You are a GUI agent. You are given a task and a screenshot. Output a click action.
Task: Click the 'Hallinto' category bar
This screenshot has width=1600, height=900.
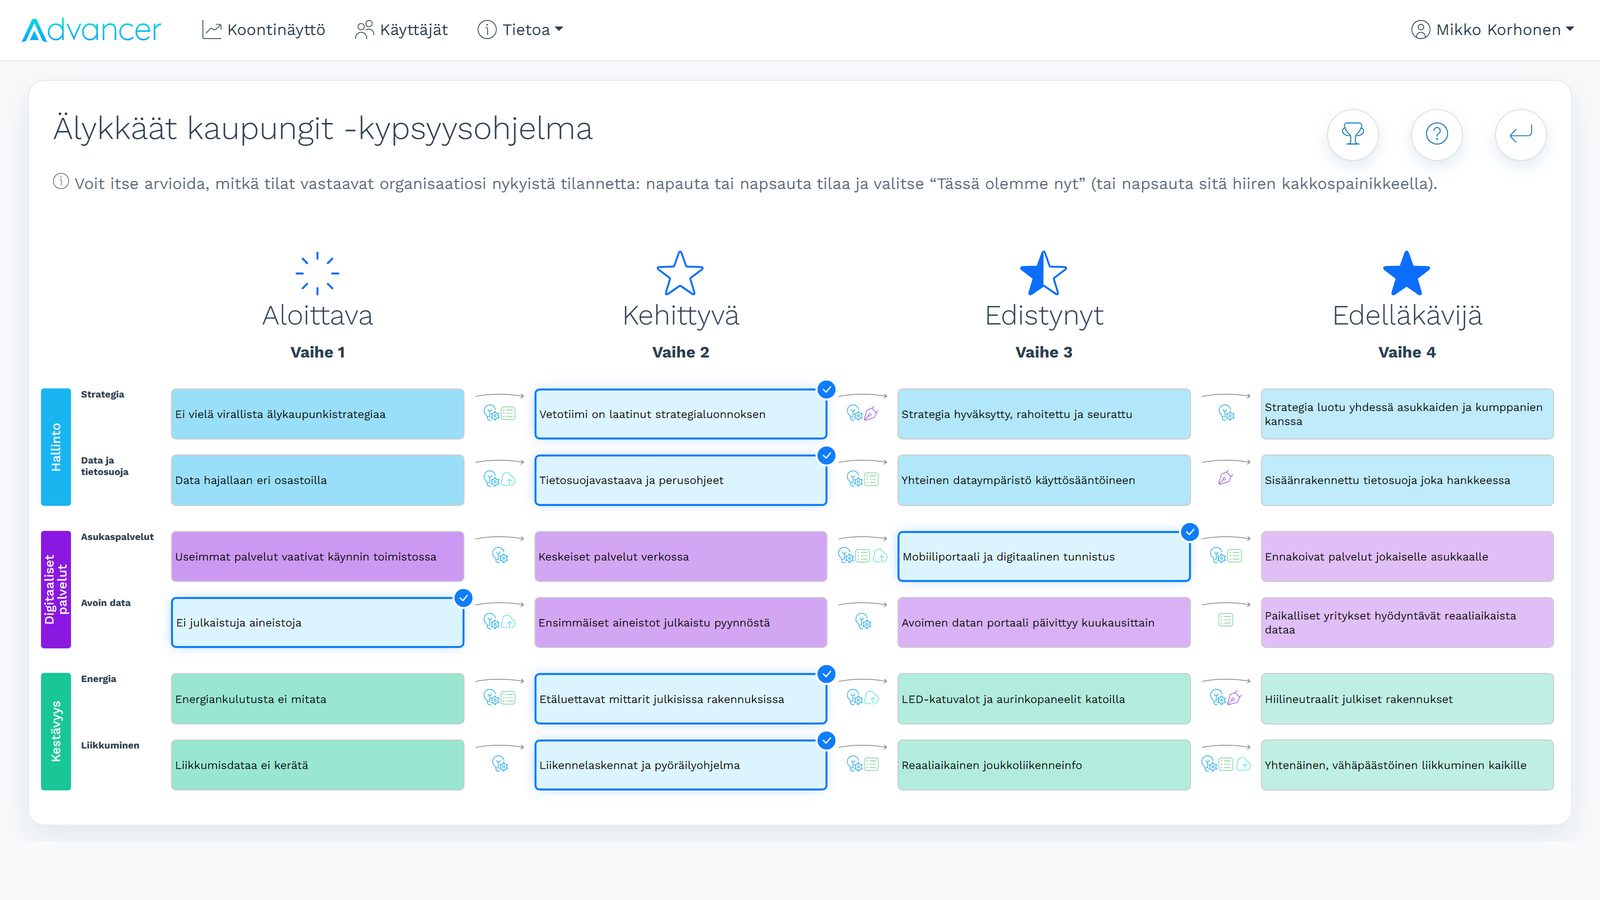[x=56, y=447]
